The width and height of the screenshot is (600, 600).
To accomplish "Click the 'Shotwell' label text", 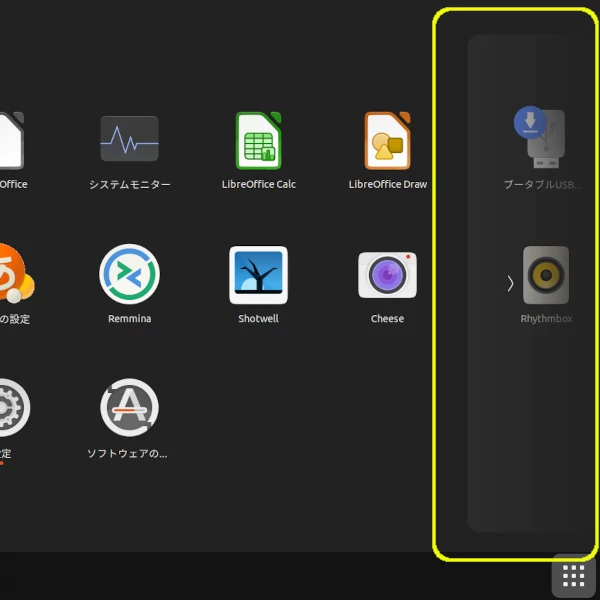I will (258, 319).
